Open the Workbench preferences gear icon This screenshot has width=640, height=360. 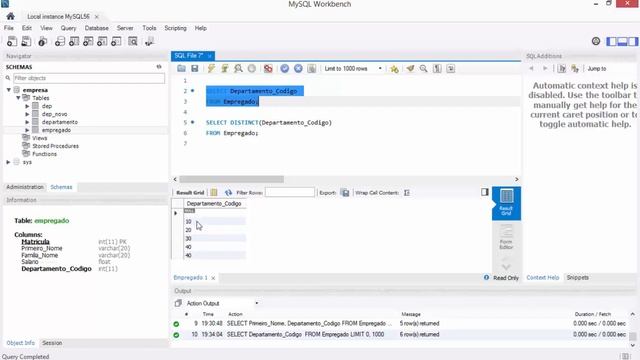pyautogui.click(x=596, y=41)
